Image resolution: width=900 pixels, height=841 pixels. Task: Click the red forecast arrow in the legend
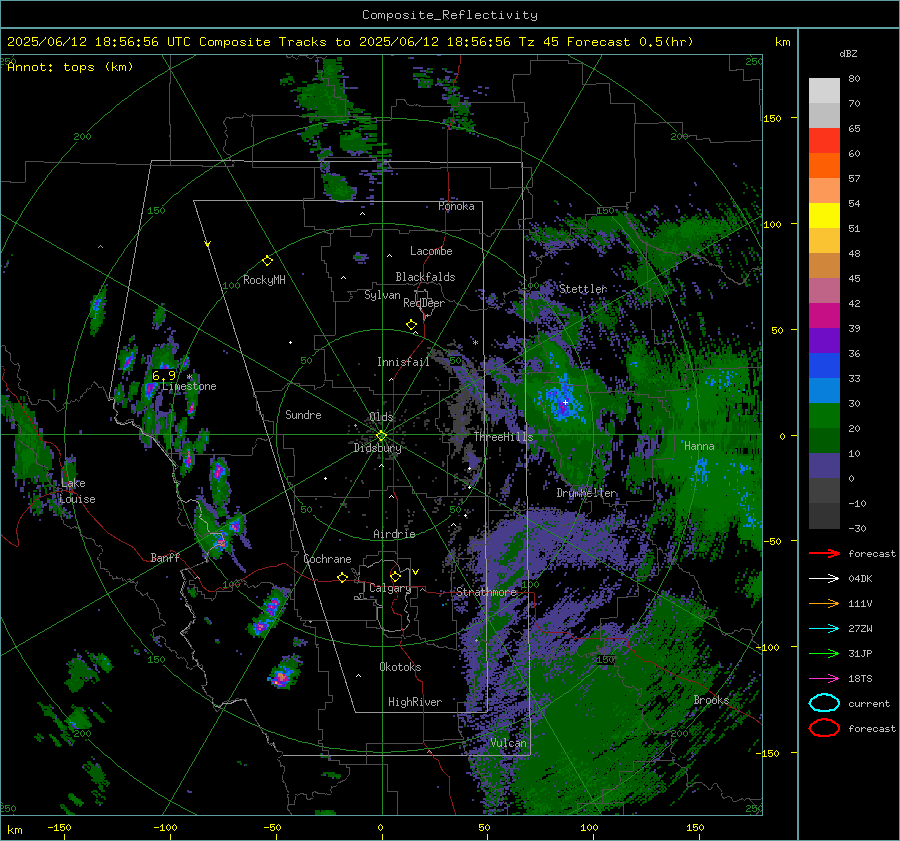click(x=824, y=553)
